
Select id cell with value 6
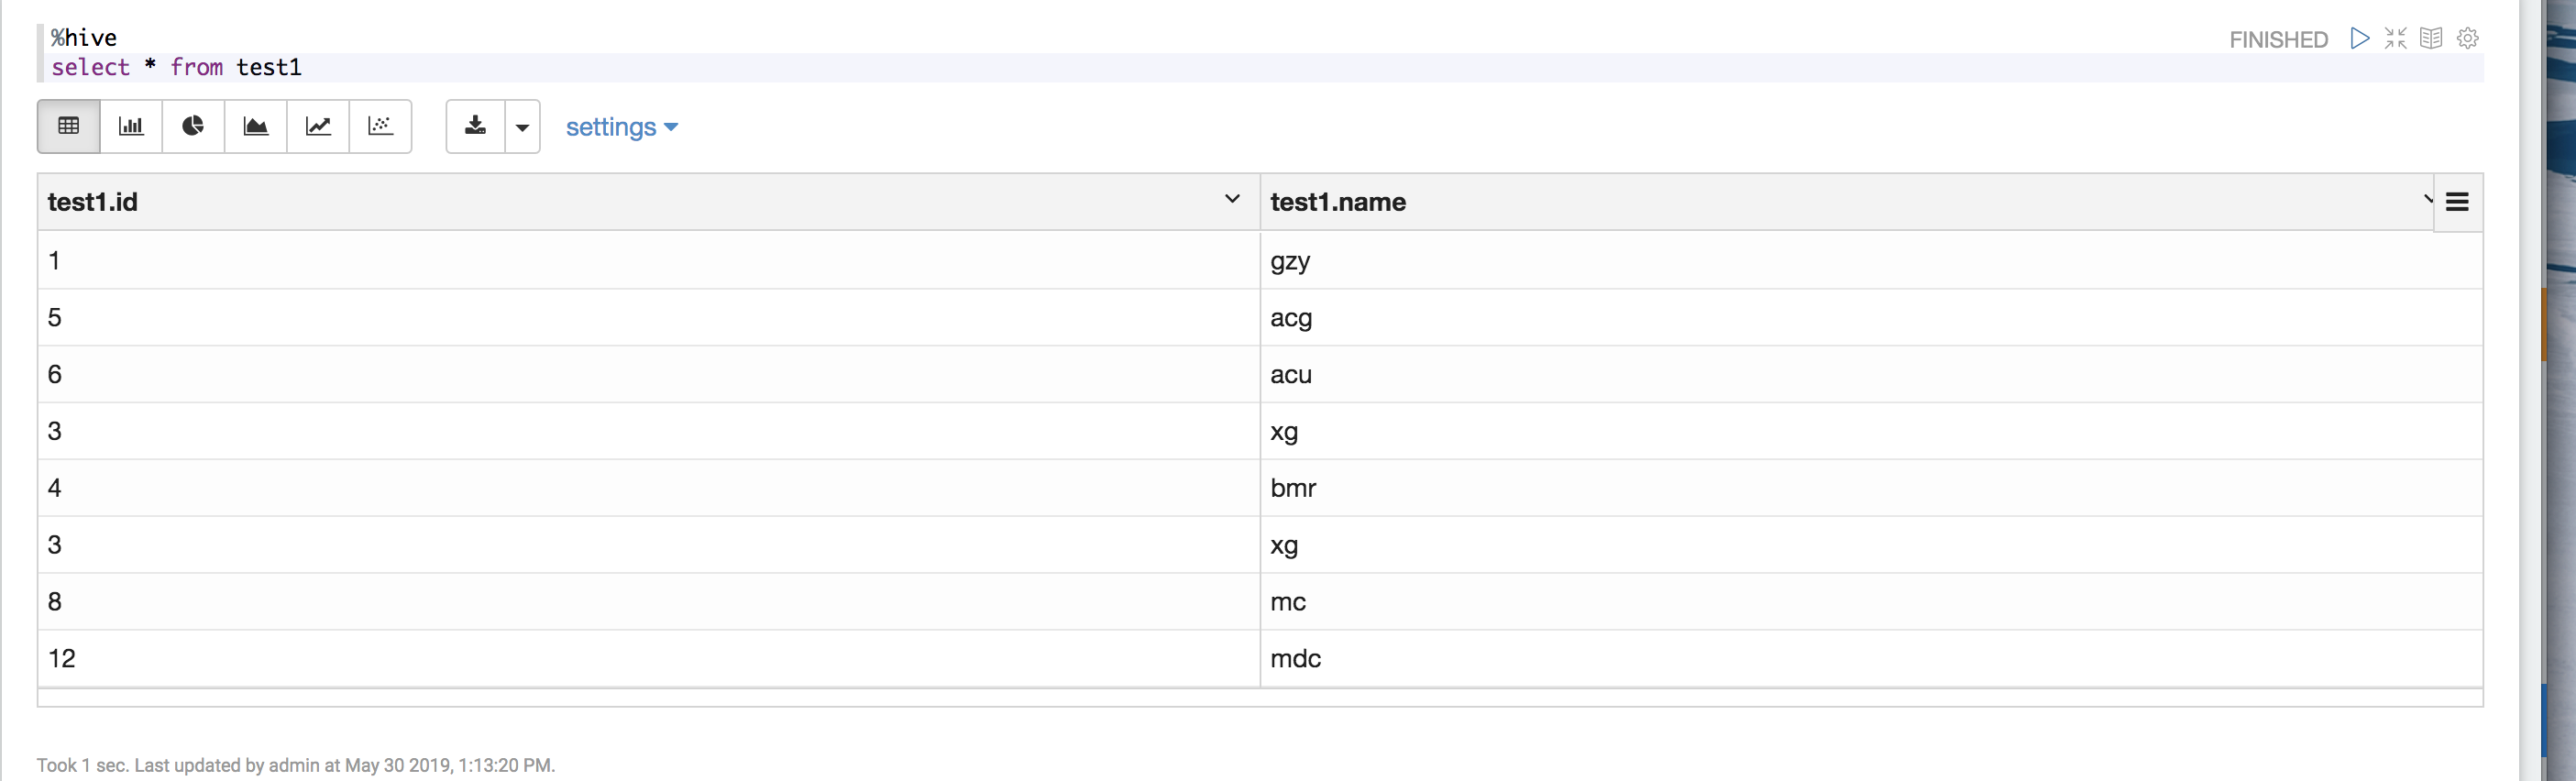tap(649, 374)
